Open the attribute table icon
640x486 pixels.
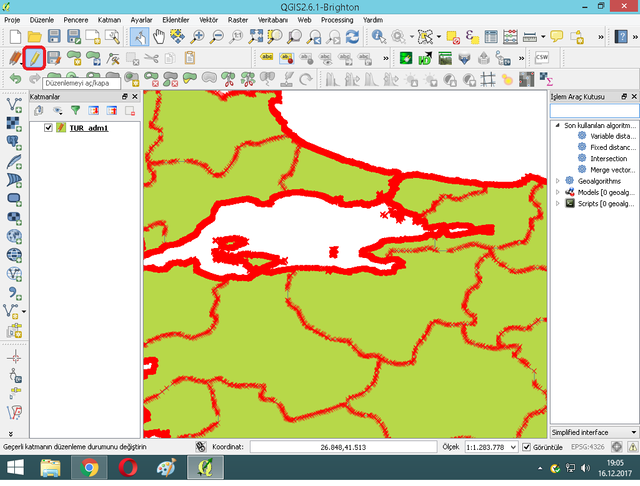pos(491,37)
